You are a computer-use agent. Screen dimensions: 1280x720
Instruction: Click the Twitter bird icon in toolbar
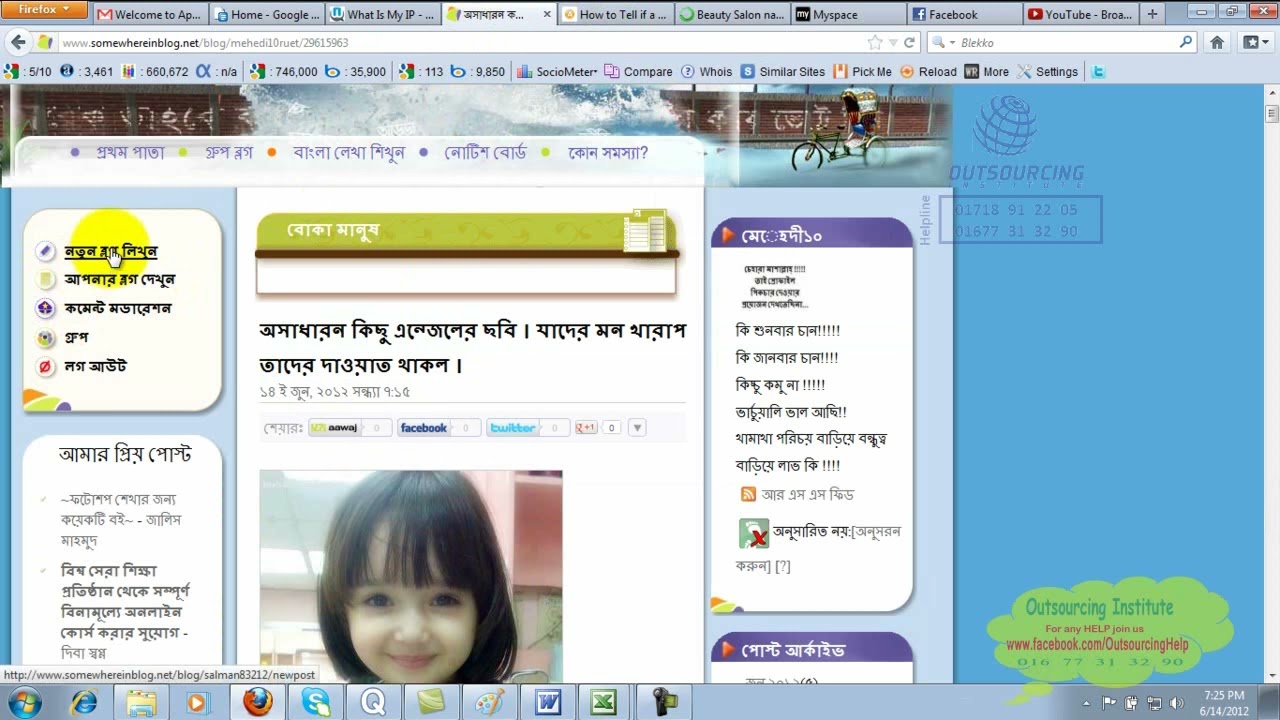1098,72
